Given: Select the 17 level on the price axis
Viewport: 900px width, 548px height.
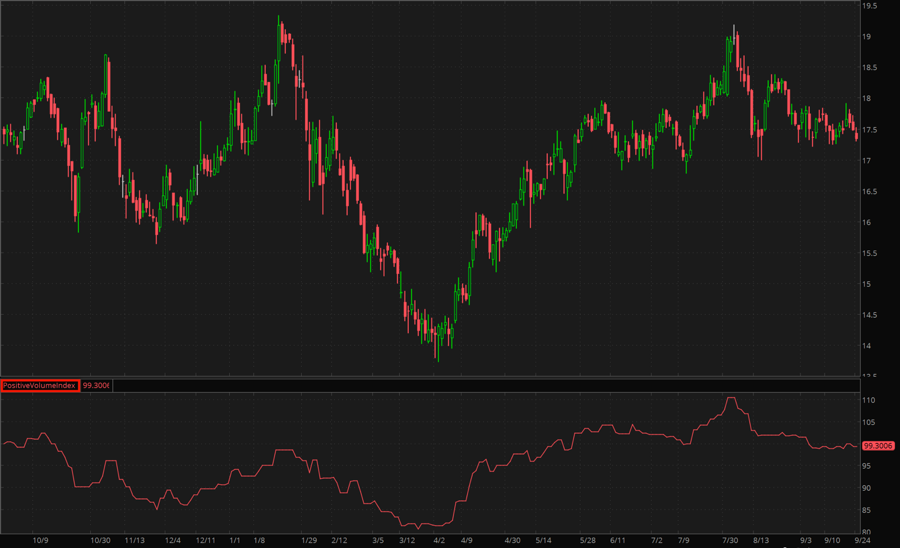Looking at the screenshot, I should tap(868, 160).
